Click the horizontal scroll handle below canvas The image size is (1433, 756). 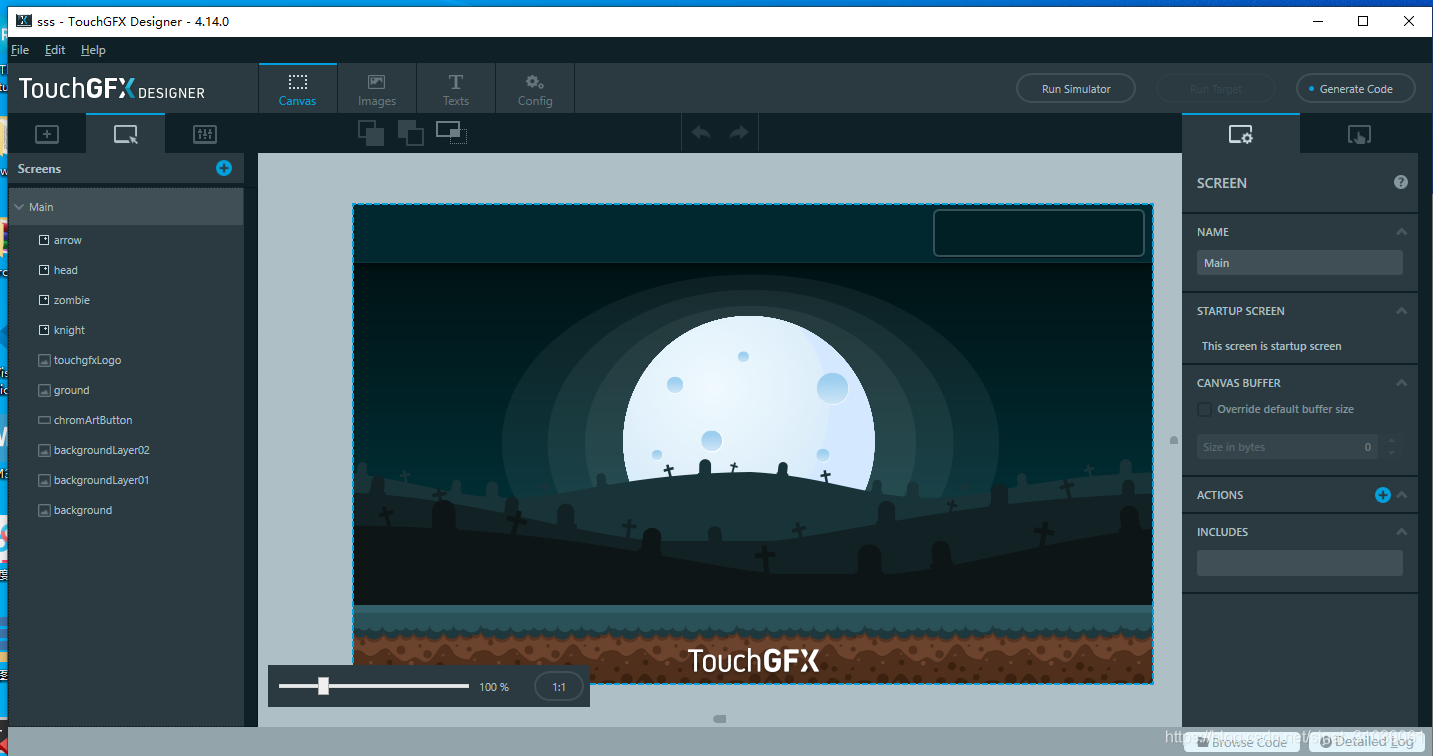point(719,718)
